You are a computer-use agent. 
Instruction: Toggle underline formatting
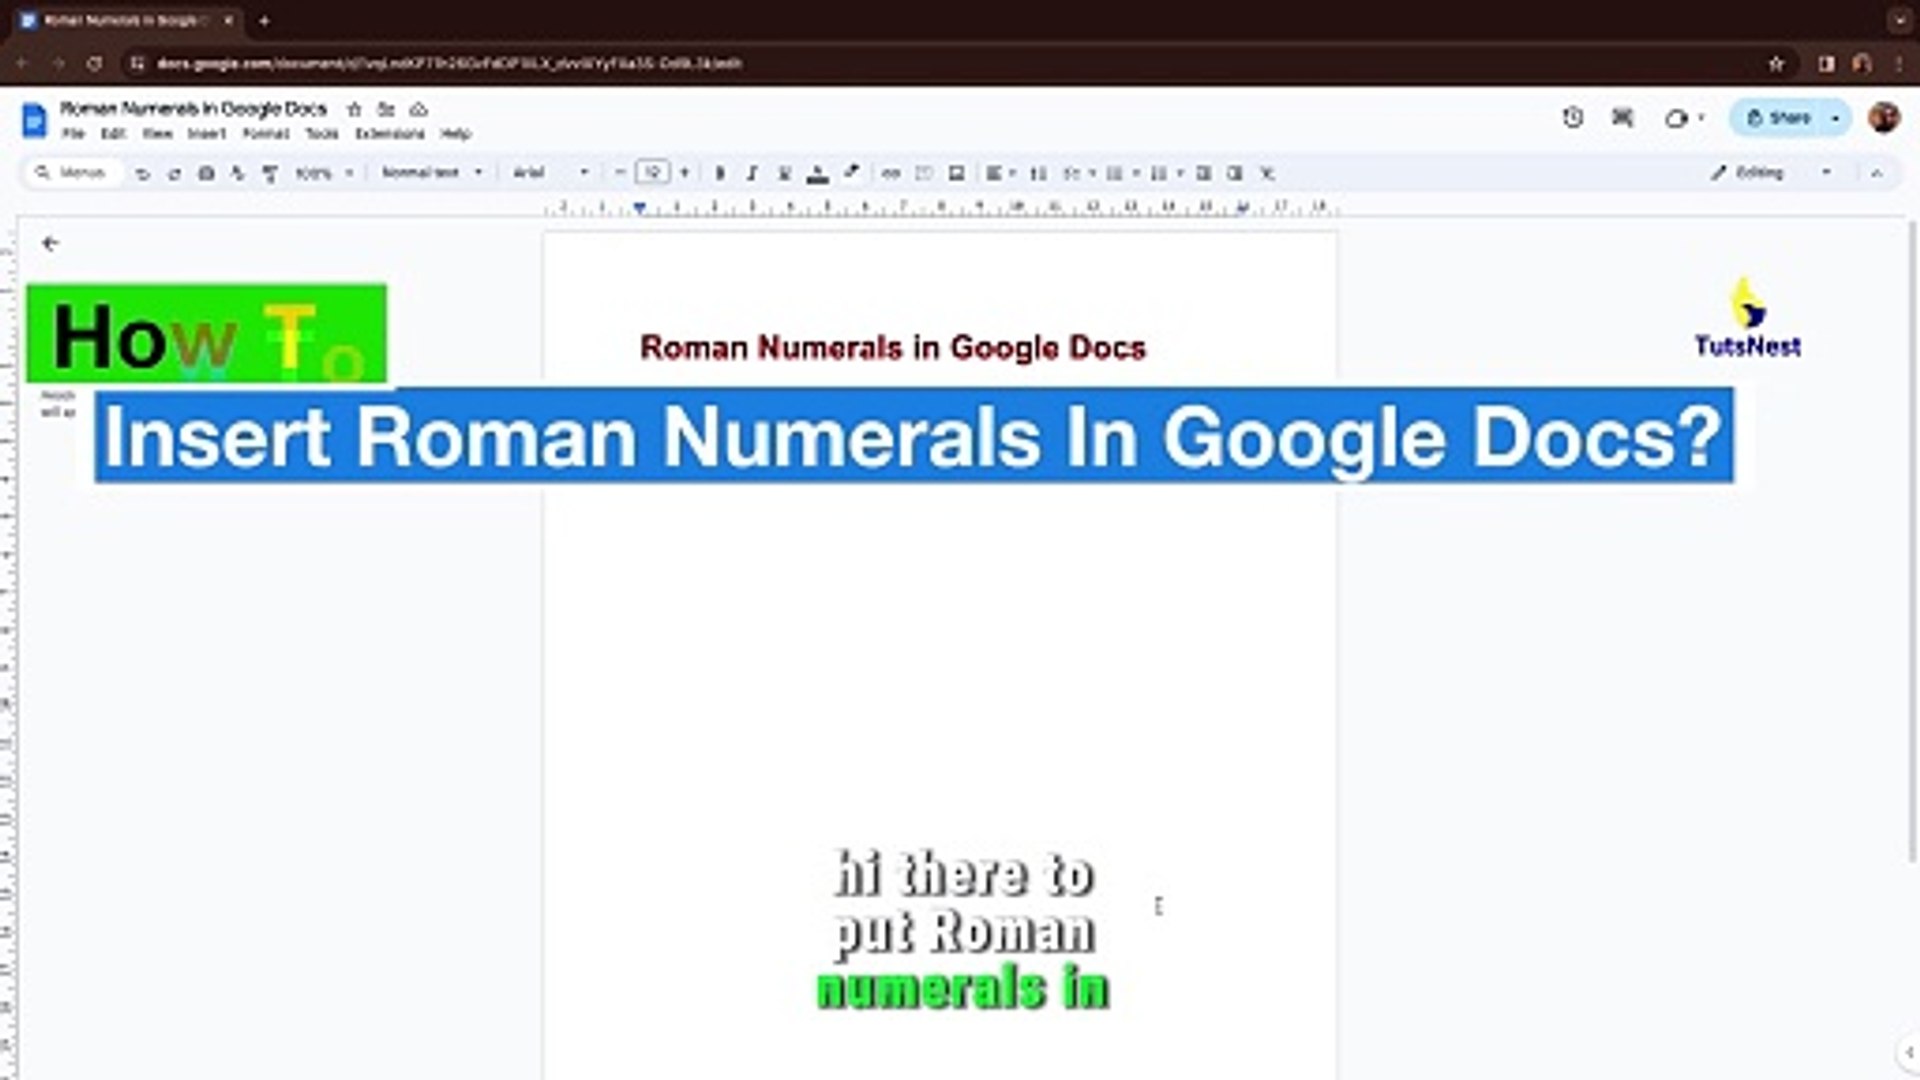pyautogui.click(x=785, y=173)
